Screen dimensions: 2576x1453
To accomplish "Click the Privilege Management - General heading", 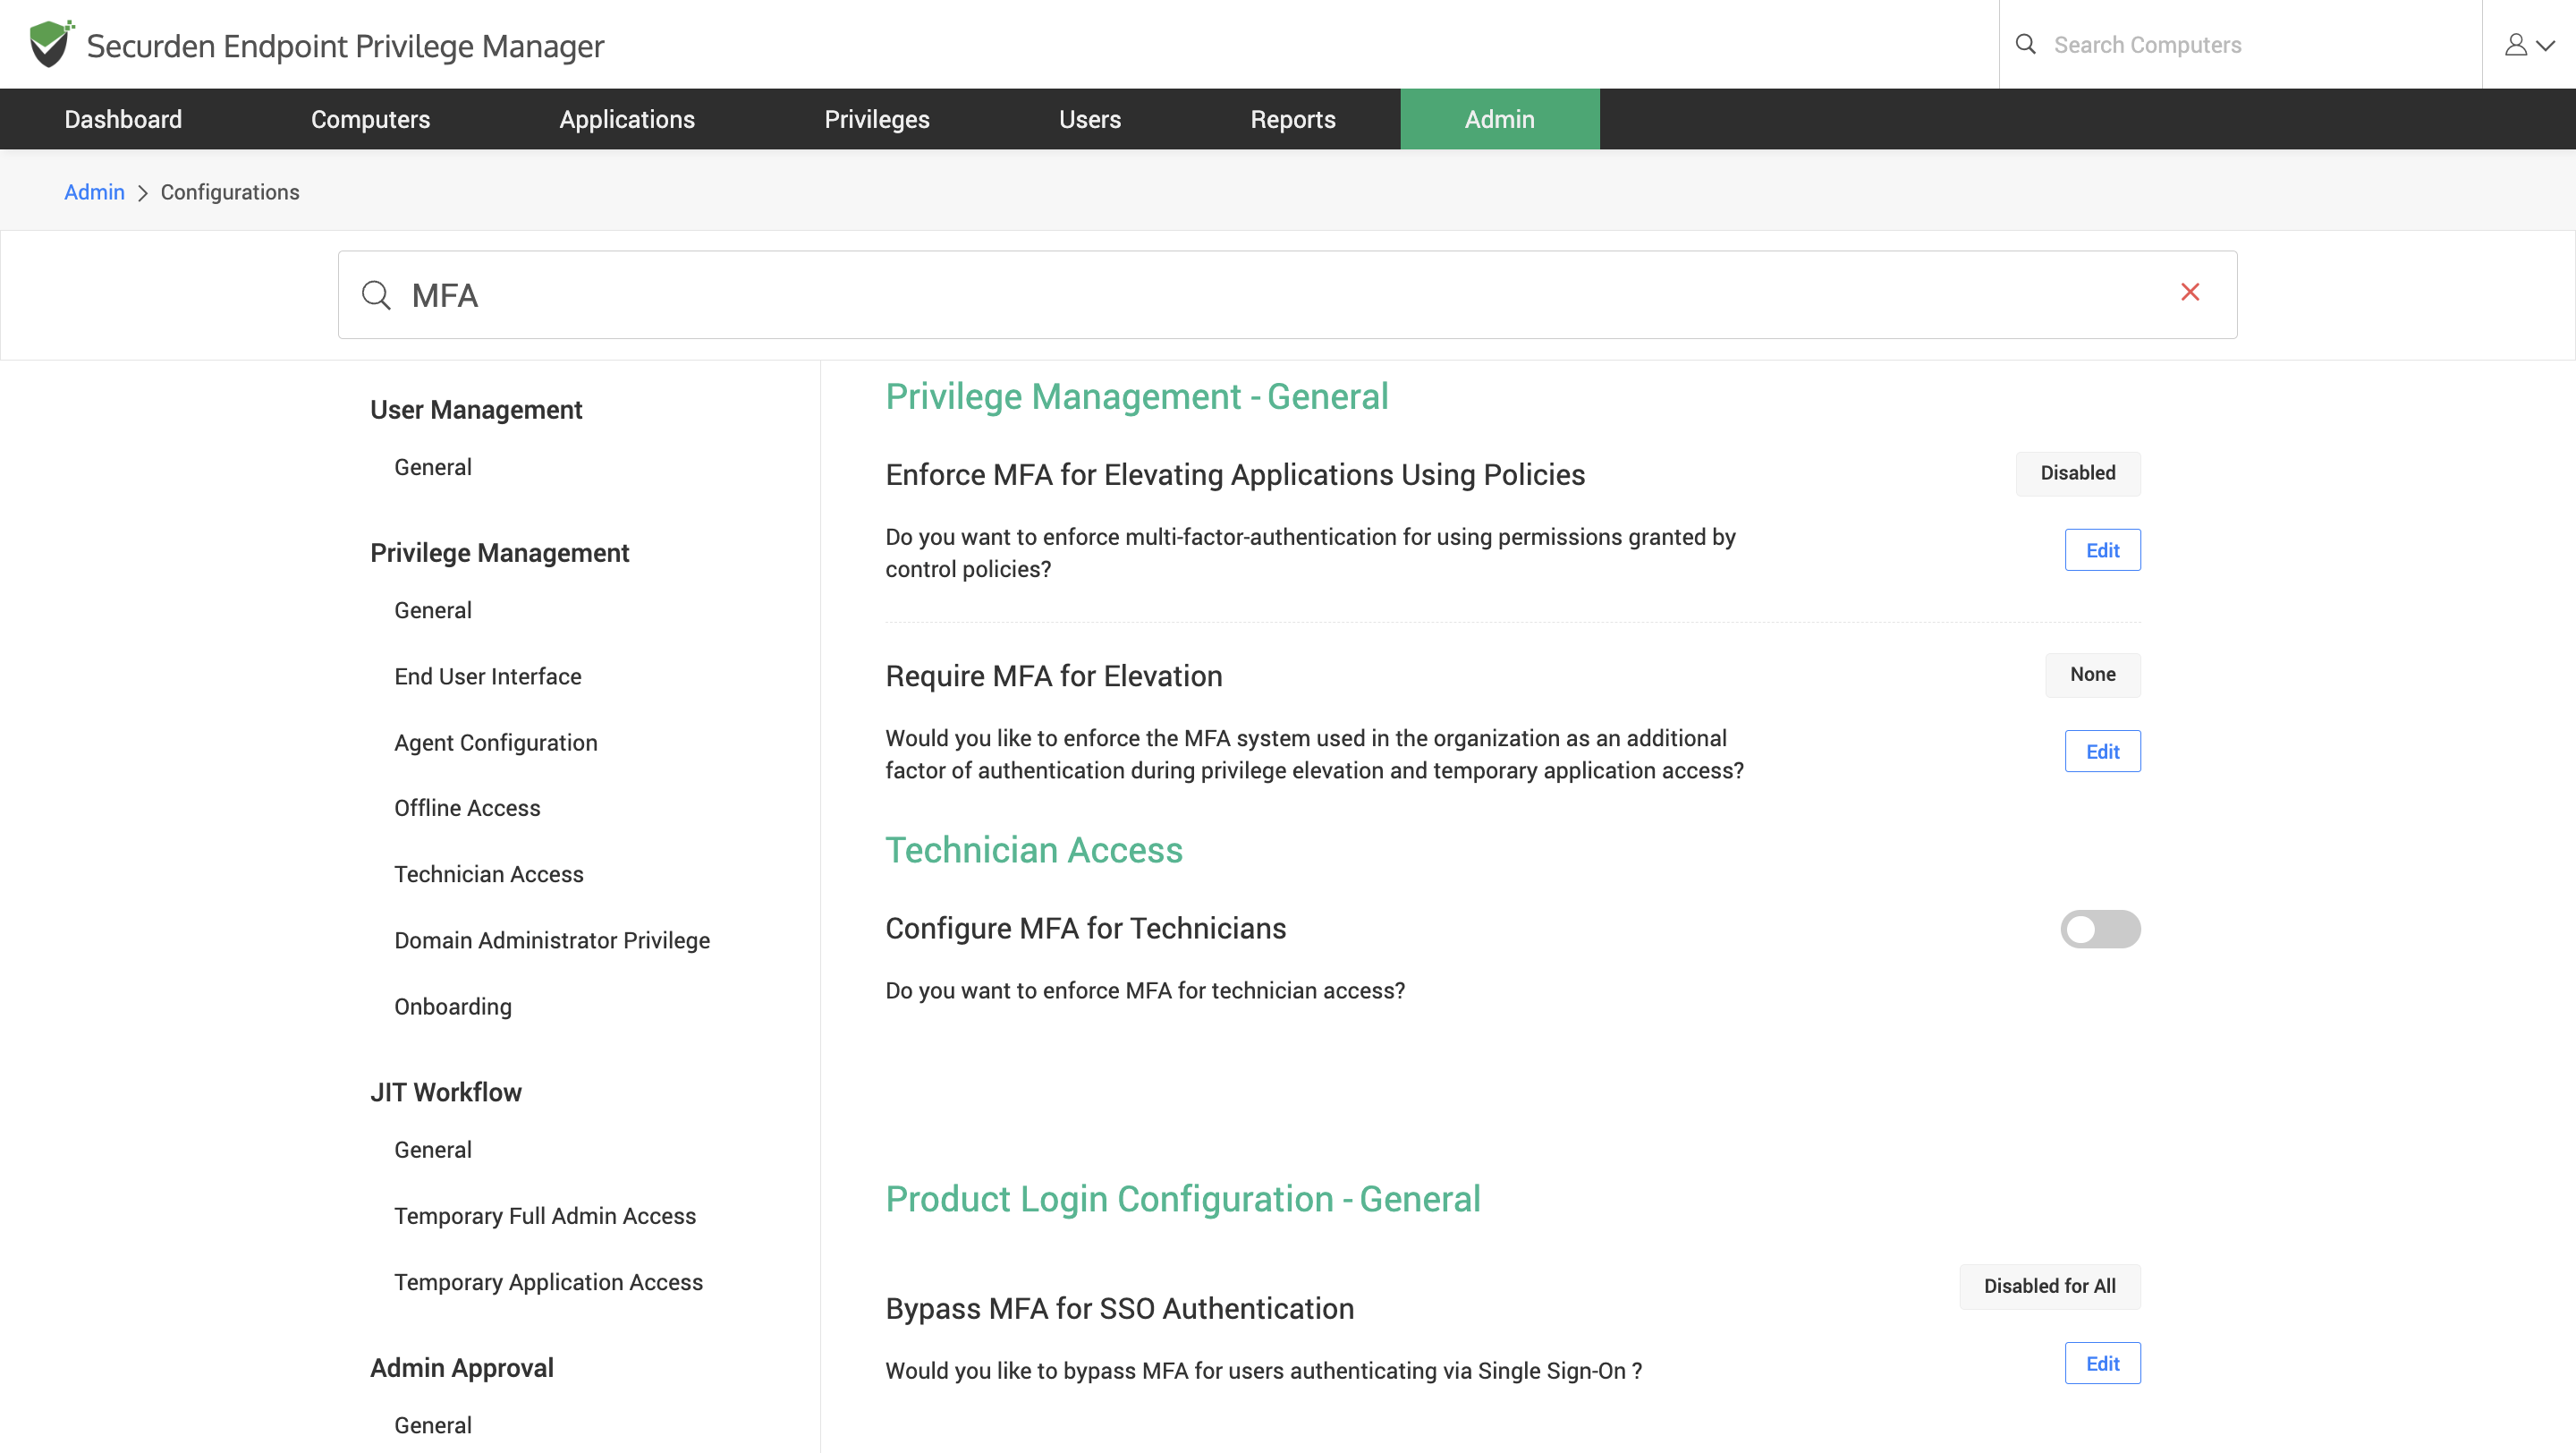I will tap(1137, 397).
